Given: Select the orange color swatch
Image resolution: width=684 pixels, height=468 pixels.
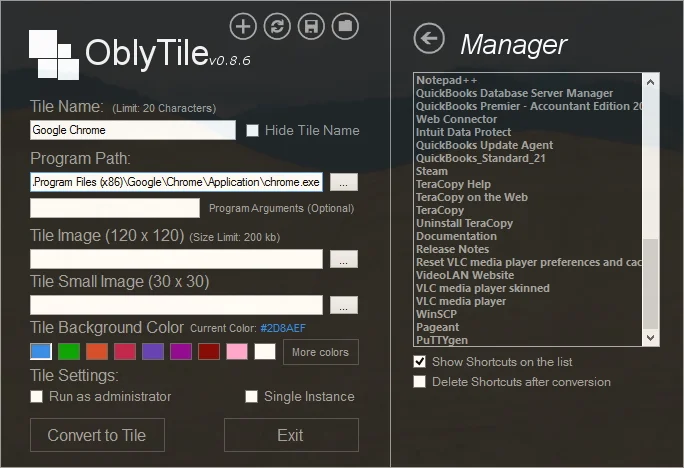Looking at the screenshot, I should (x=97, y=352).
